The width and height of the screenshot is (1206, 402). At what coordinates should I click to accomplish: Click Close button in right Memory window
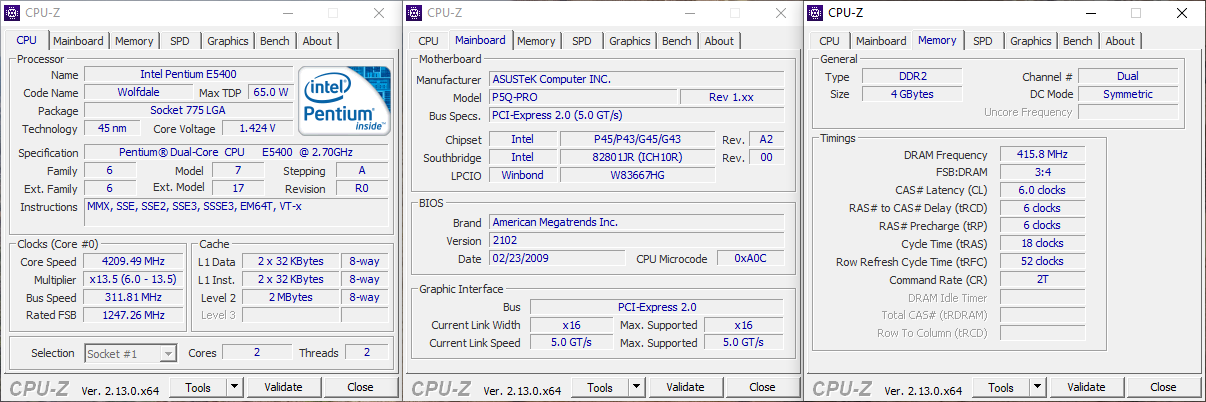pos(1163,387)
